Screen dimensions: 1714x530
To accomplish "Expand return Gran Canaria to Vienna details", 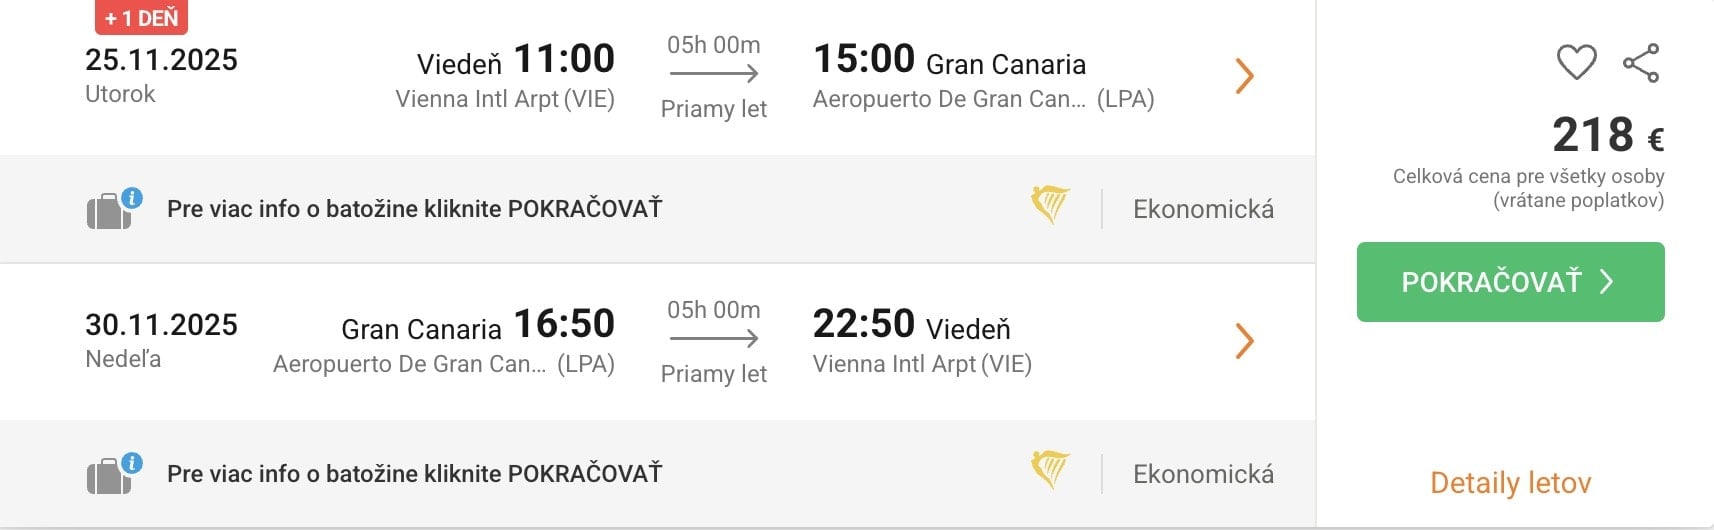I will point(1244,341).
